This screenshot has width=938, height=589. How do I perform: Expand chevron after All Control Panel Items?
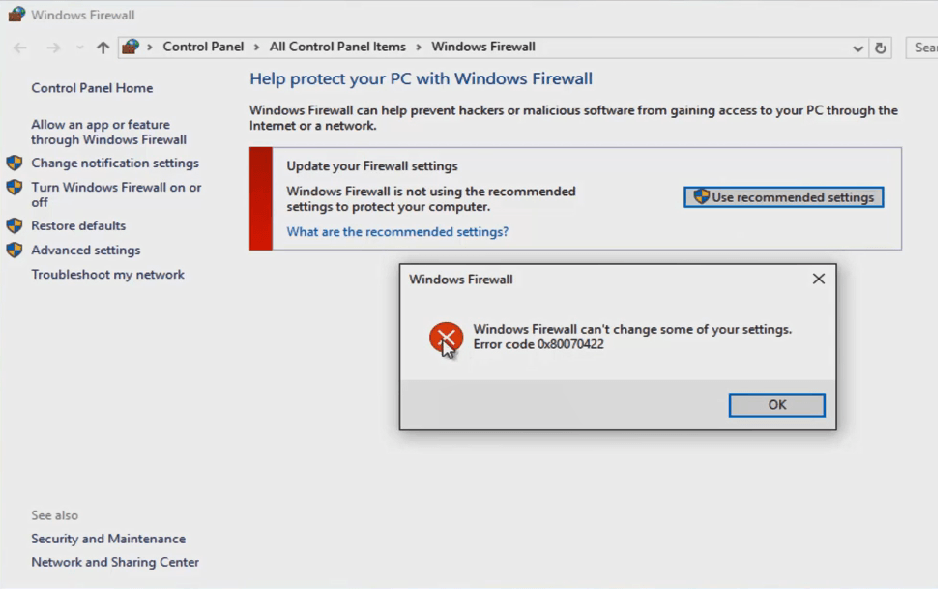point(418,47)
